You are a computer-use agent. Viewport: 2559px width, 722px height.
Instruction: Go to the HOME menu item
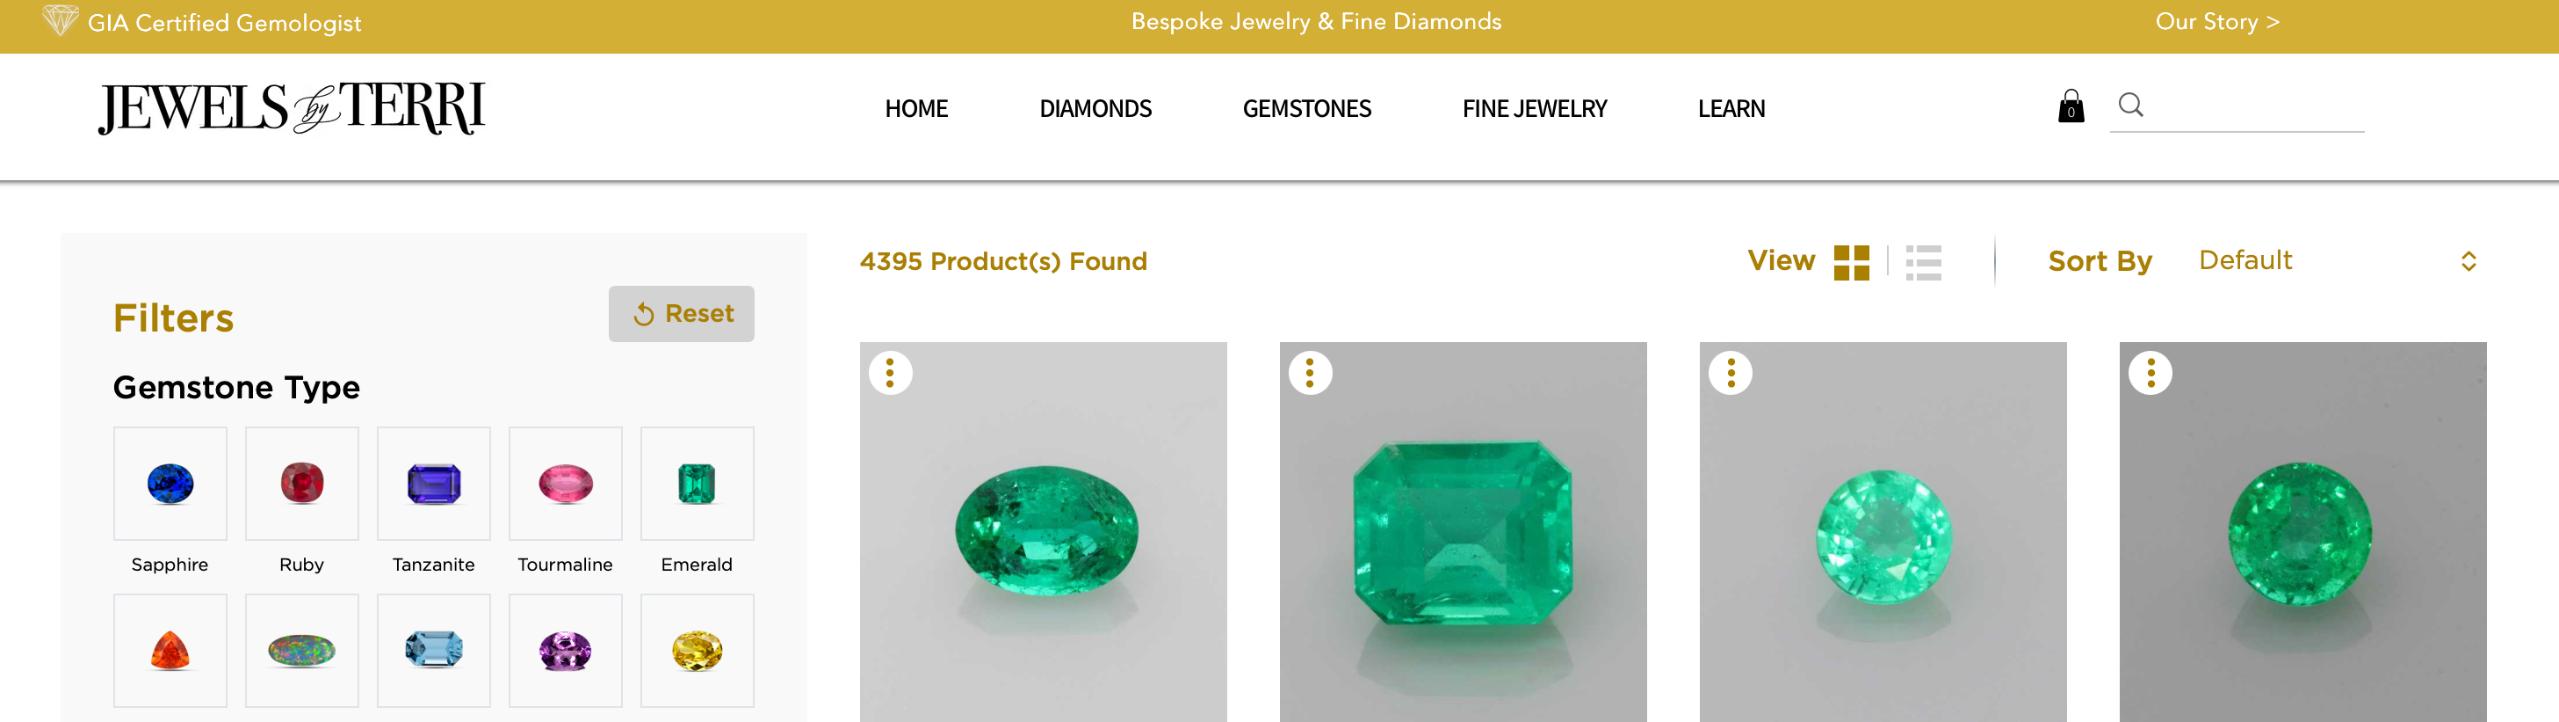pos(916,108)
